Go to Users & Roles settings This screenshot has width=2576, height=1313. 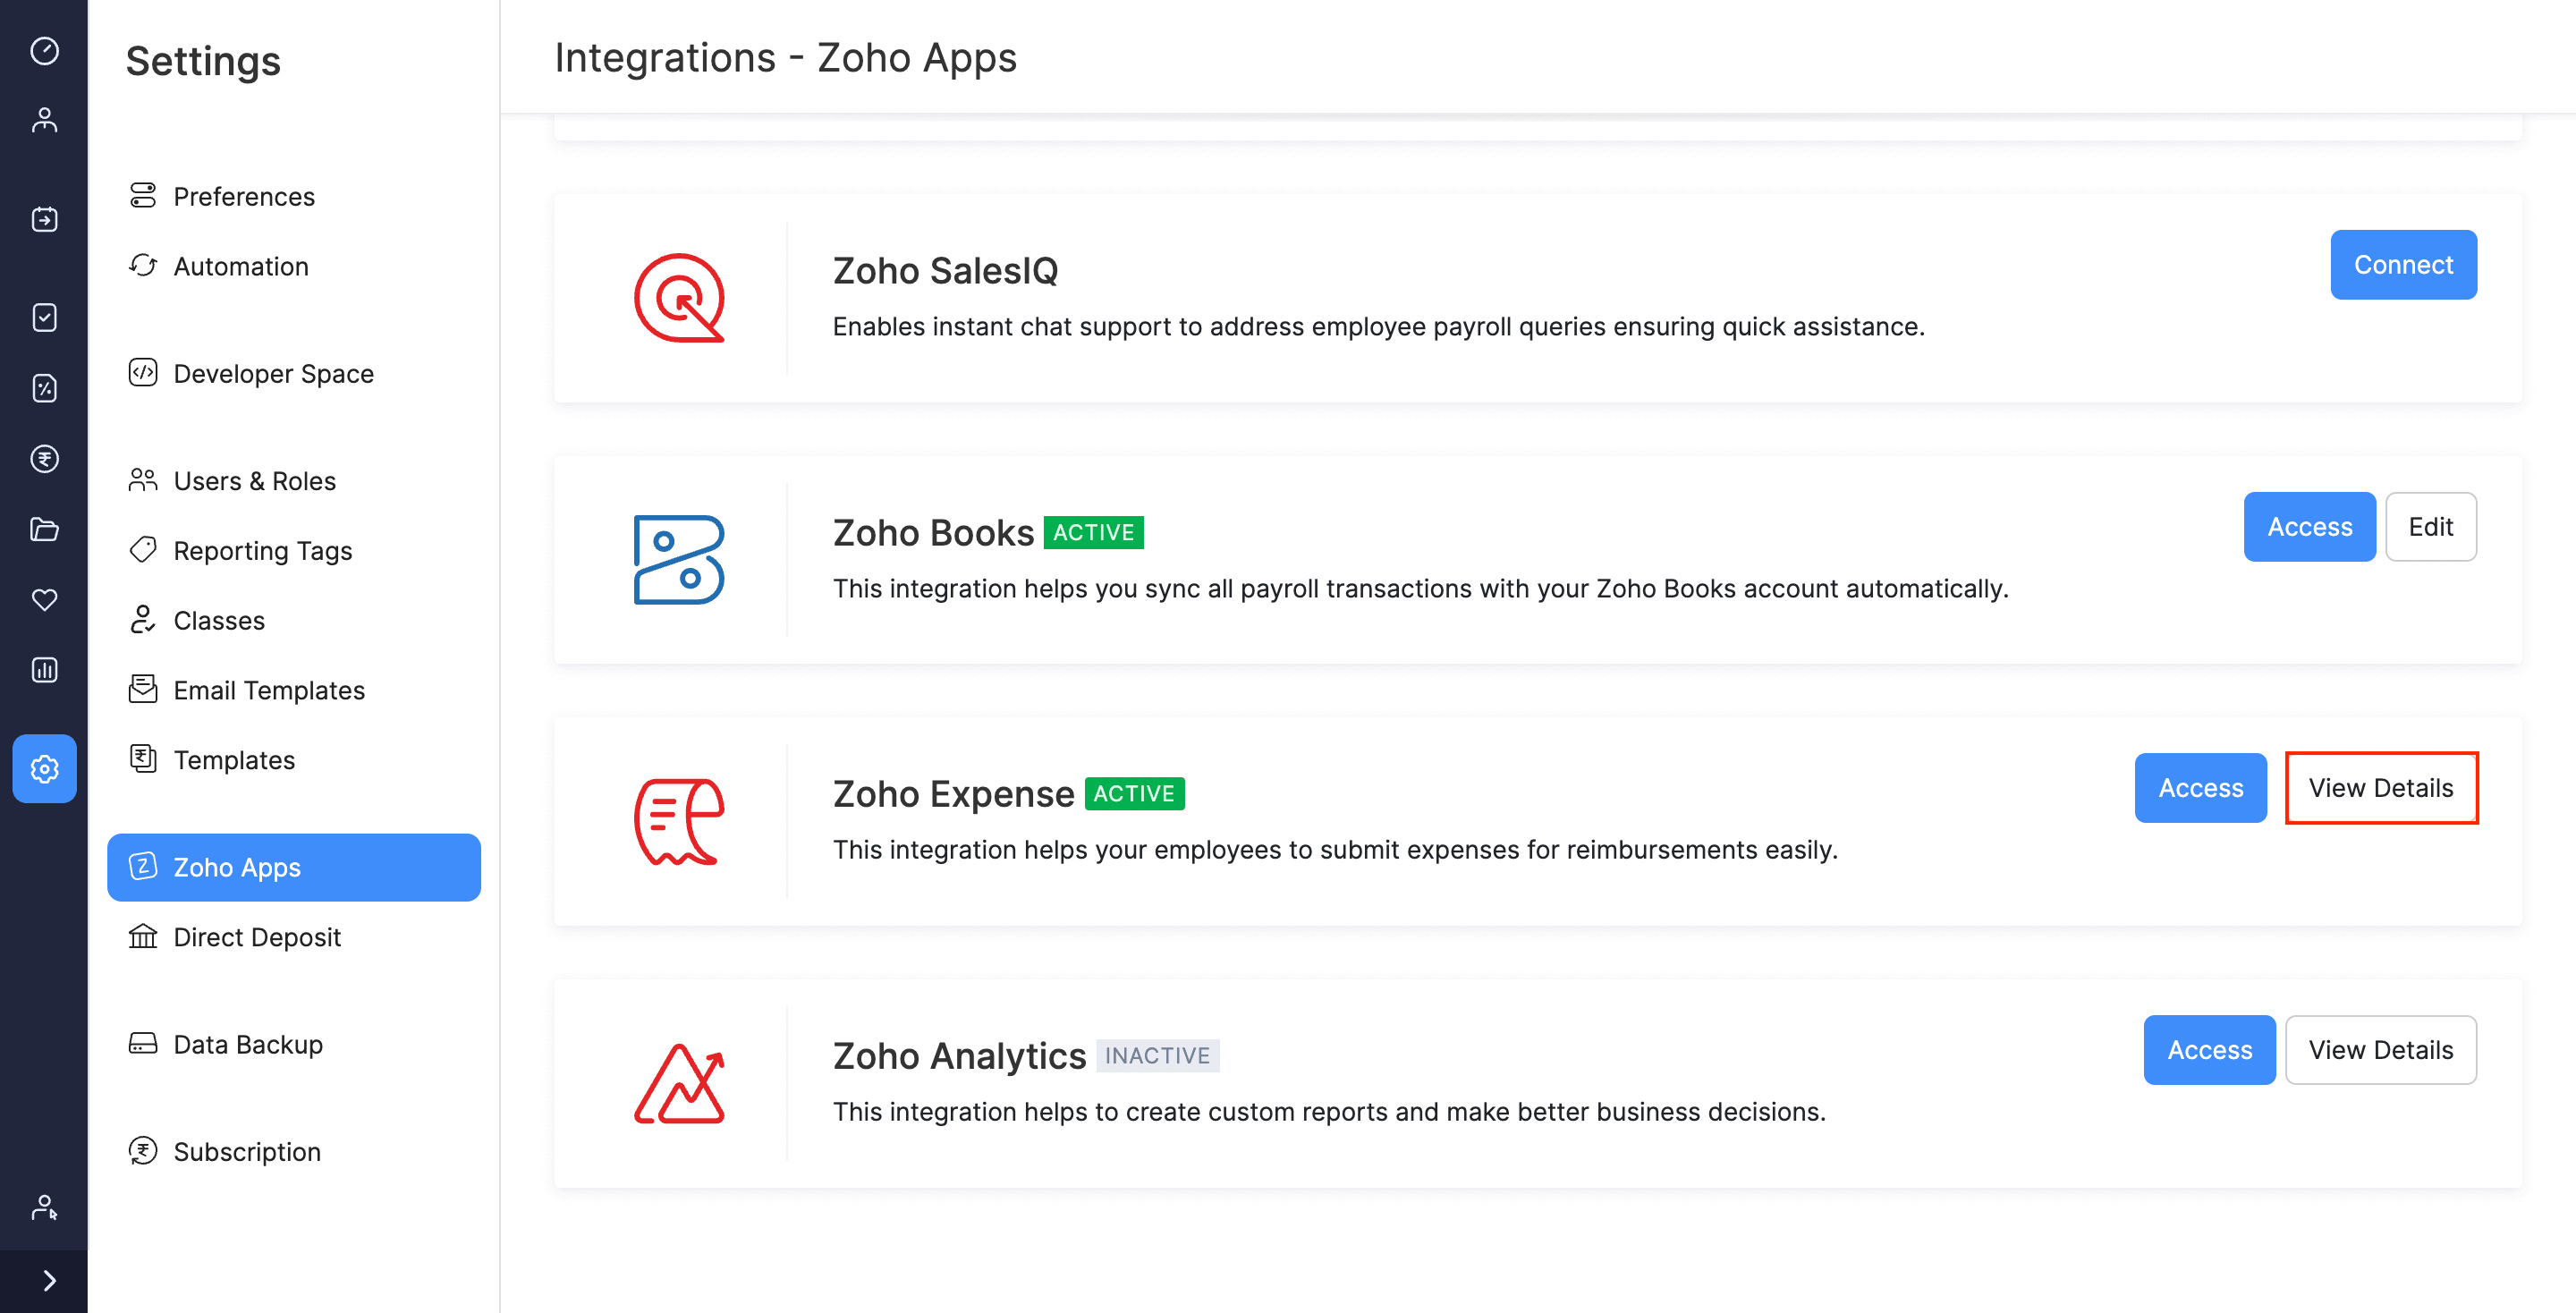click(254, 481)
